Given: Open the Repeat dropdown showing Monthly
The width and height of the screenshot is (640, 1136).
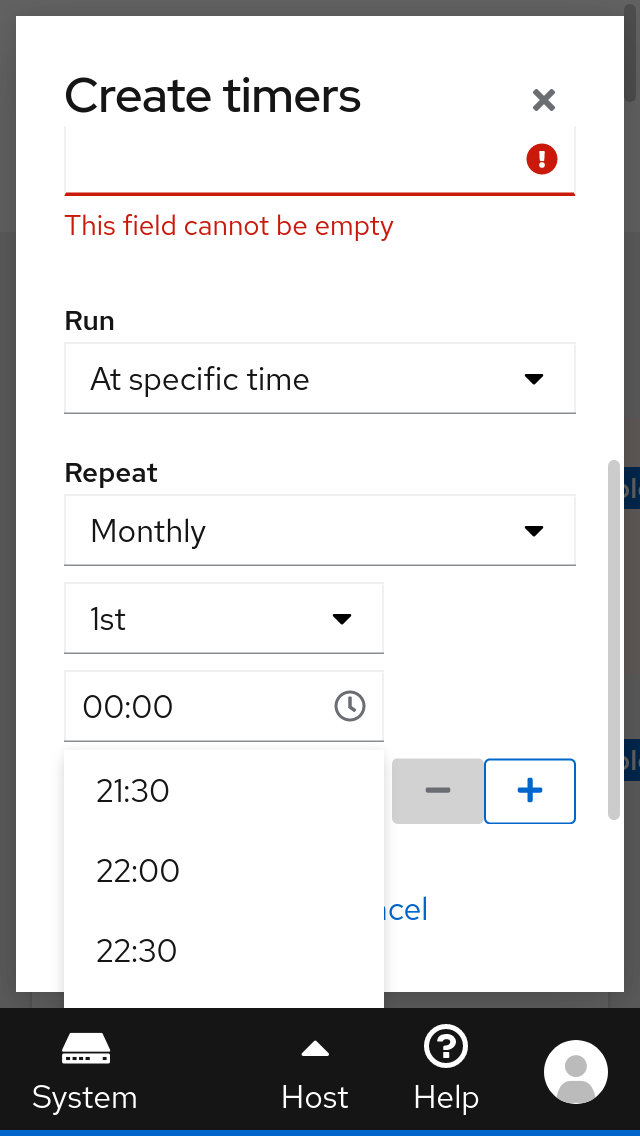Looking at the screenshot, I should pyautogui.click(x=320, y=530).
